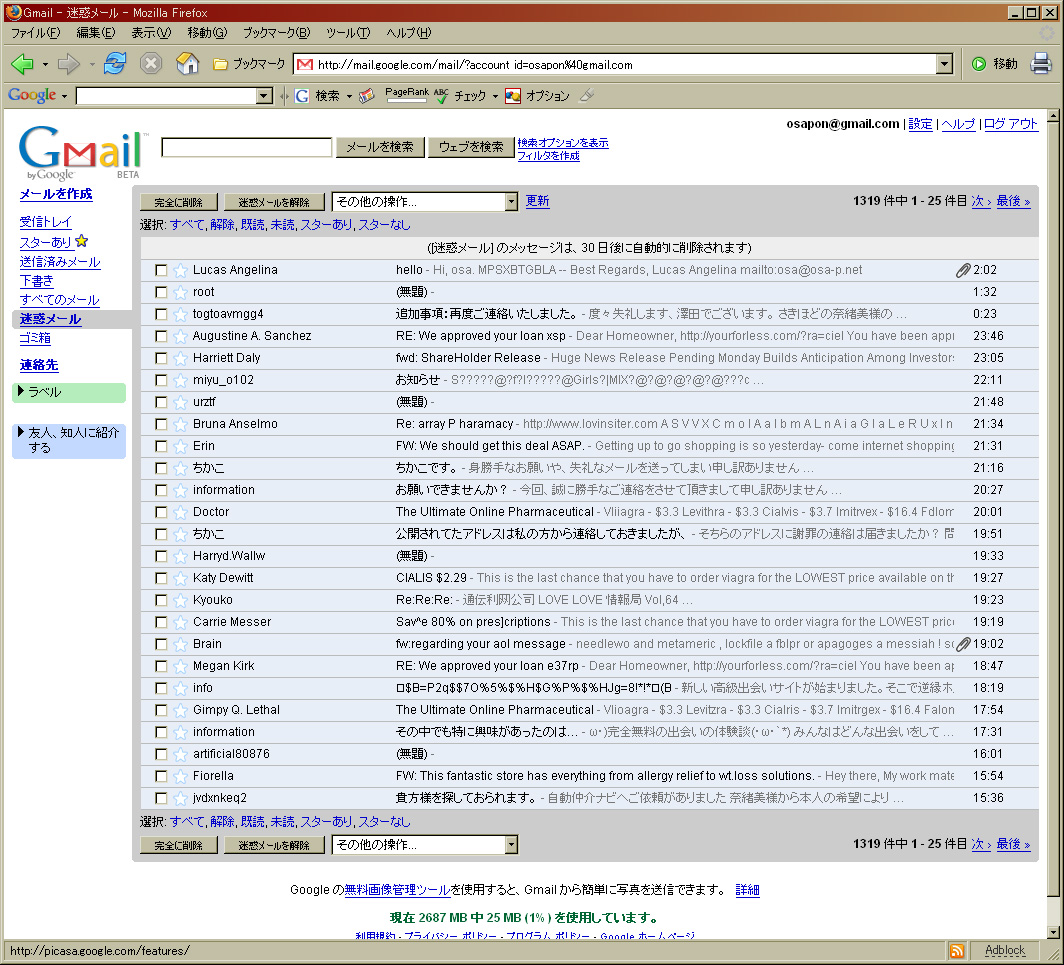Check the box for Lucas Angelina's message
Viewport: 1064px width, 965px height.
click(x=161, y=270)
